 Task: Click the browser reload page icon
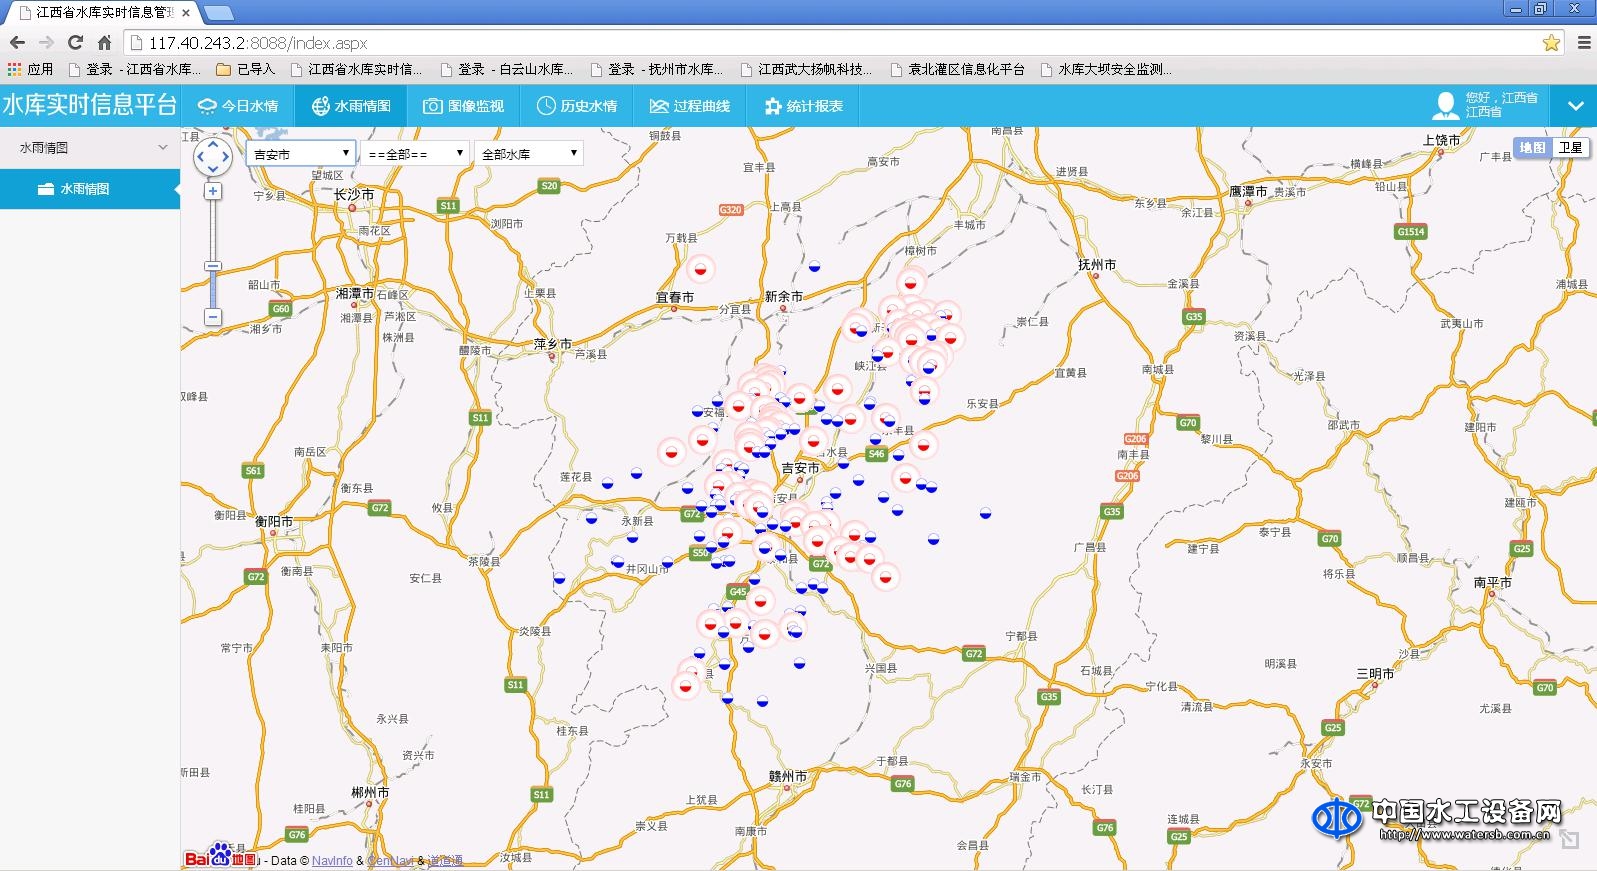[x=75, y=42]
